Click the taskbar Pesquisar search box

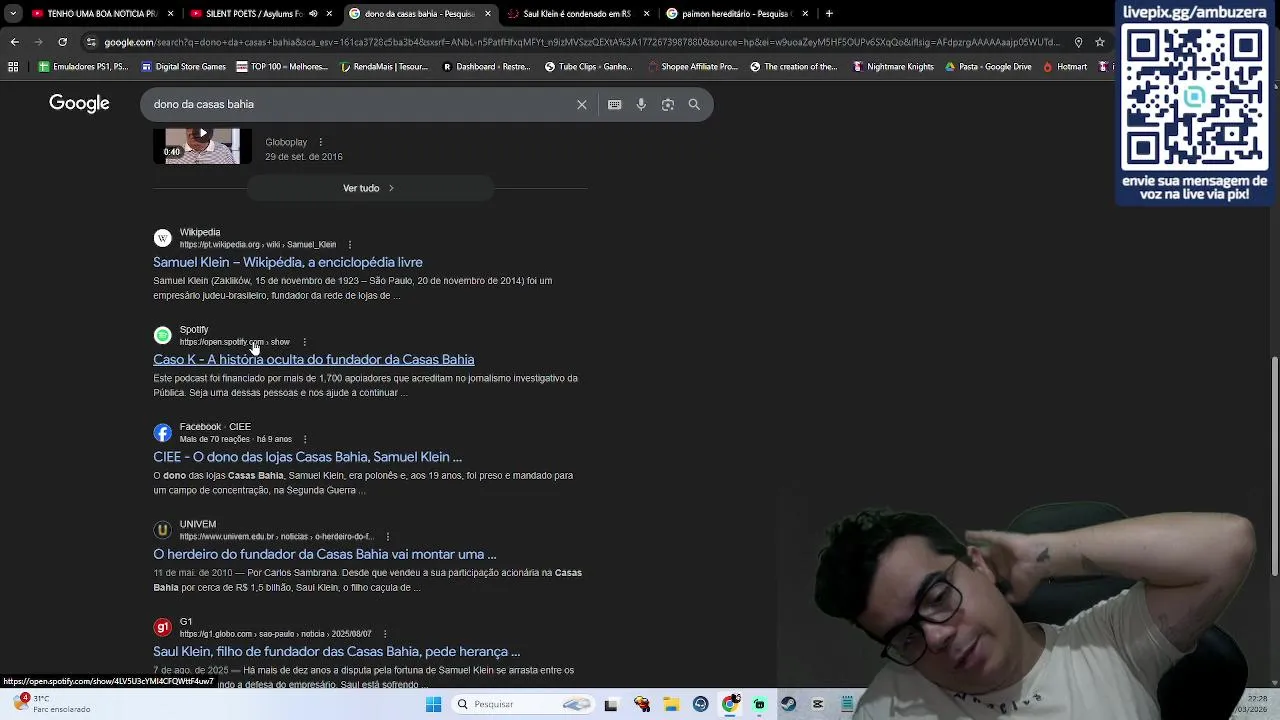pyautogui.click(x=522, y=704)
